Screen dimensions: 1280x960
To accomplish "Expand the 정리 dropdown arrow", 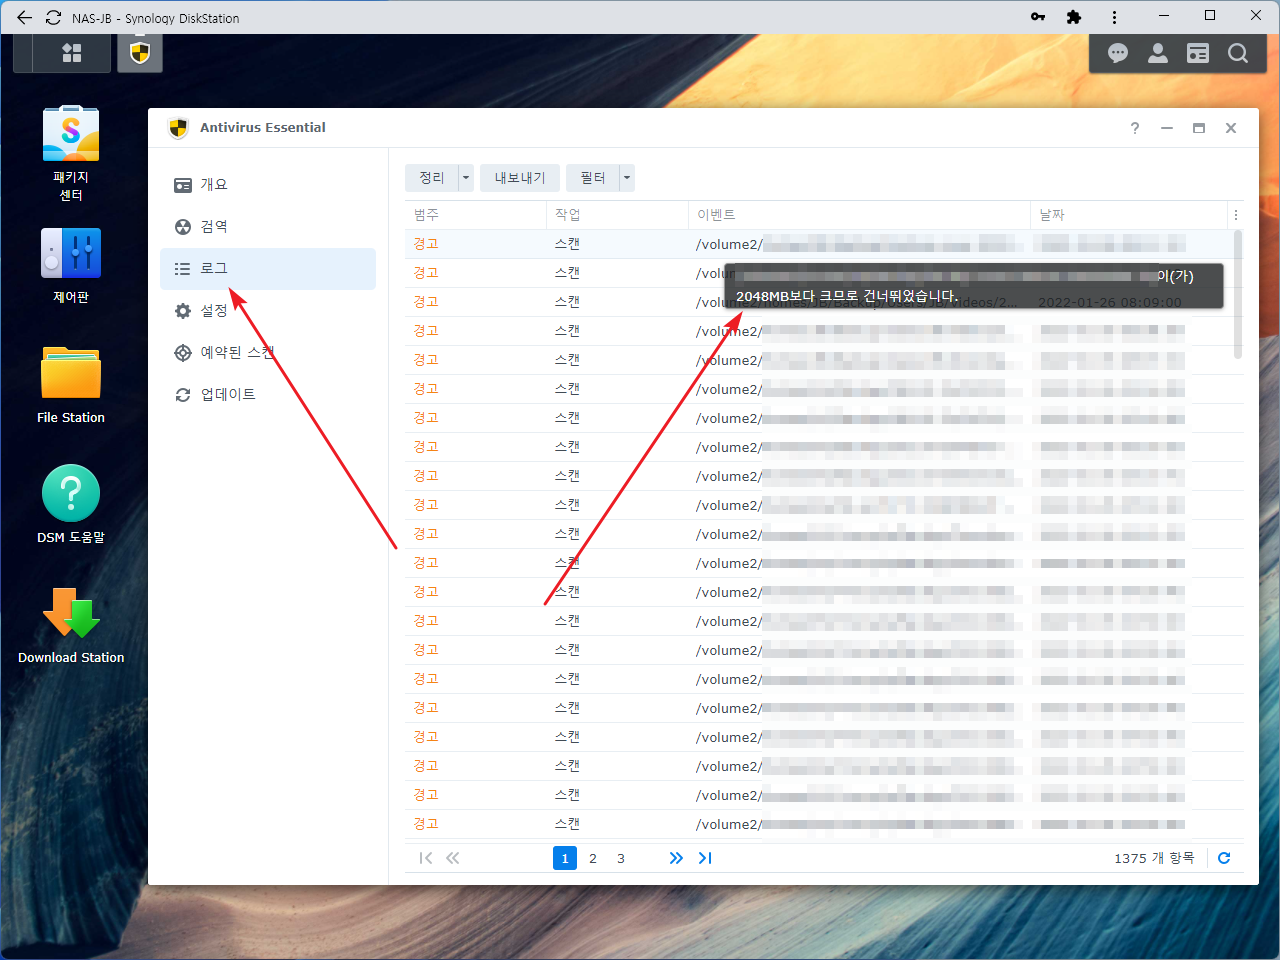I will (x=466, y=178).
